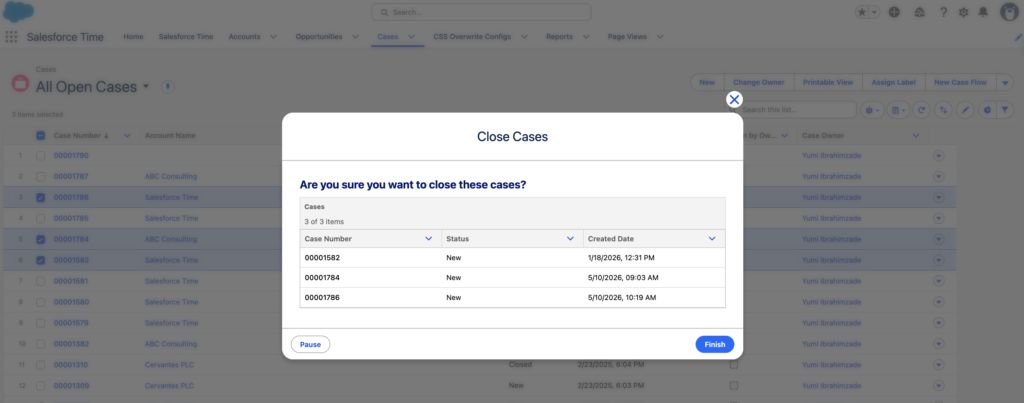Open the Opportunities tab dropdown chevron
Viewport: 1024px width, 403px height.
pos(355,37)
